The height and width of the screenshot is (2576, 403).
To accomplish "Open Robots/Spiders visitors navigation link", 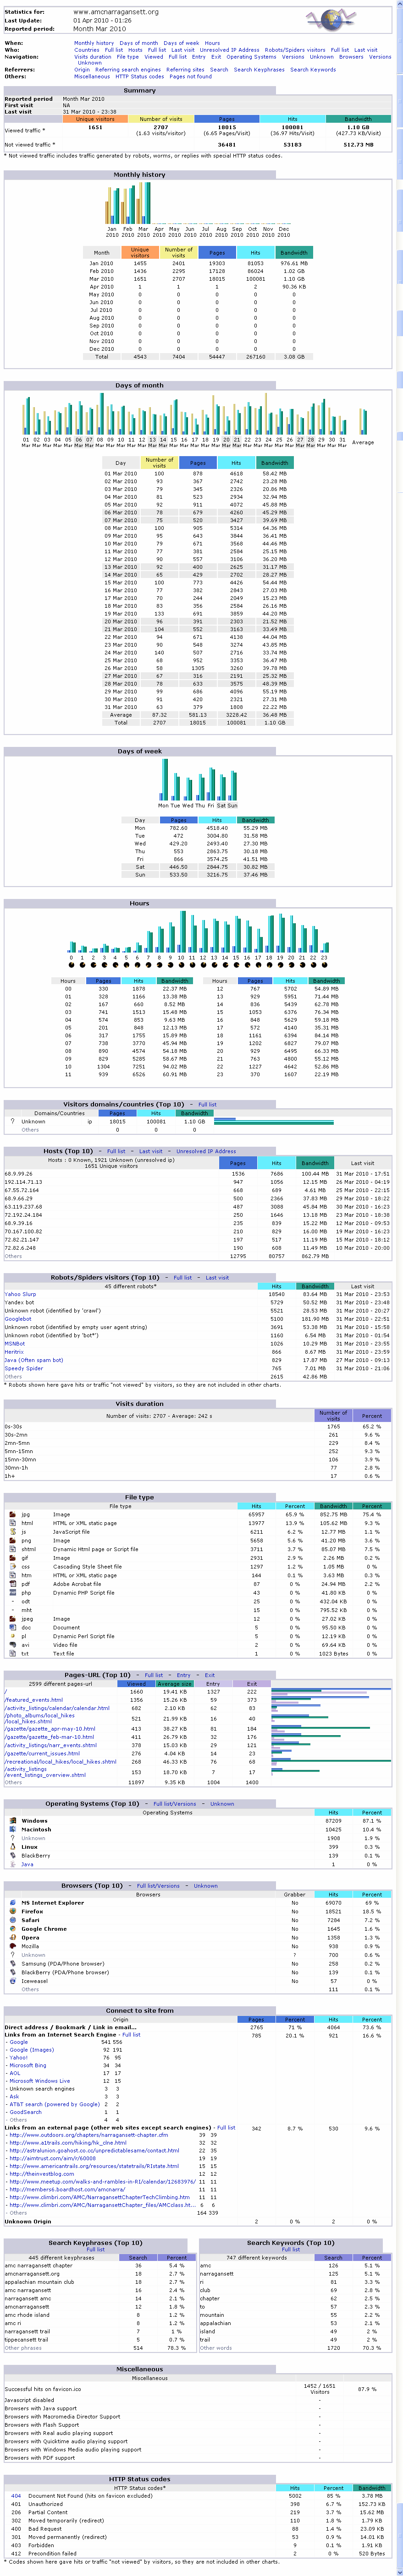I will pyautogui.click(x=295, y=50).
